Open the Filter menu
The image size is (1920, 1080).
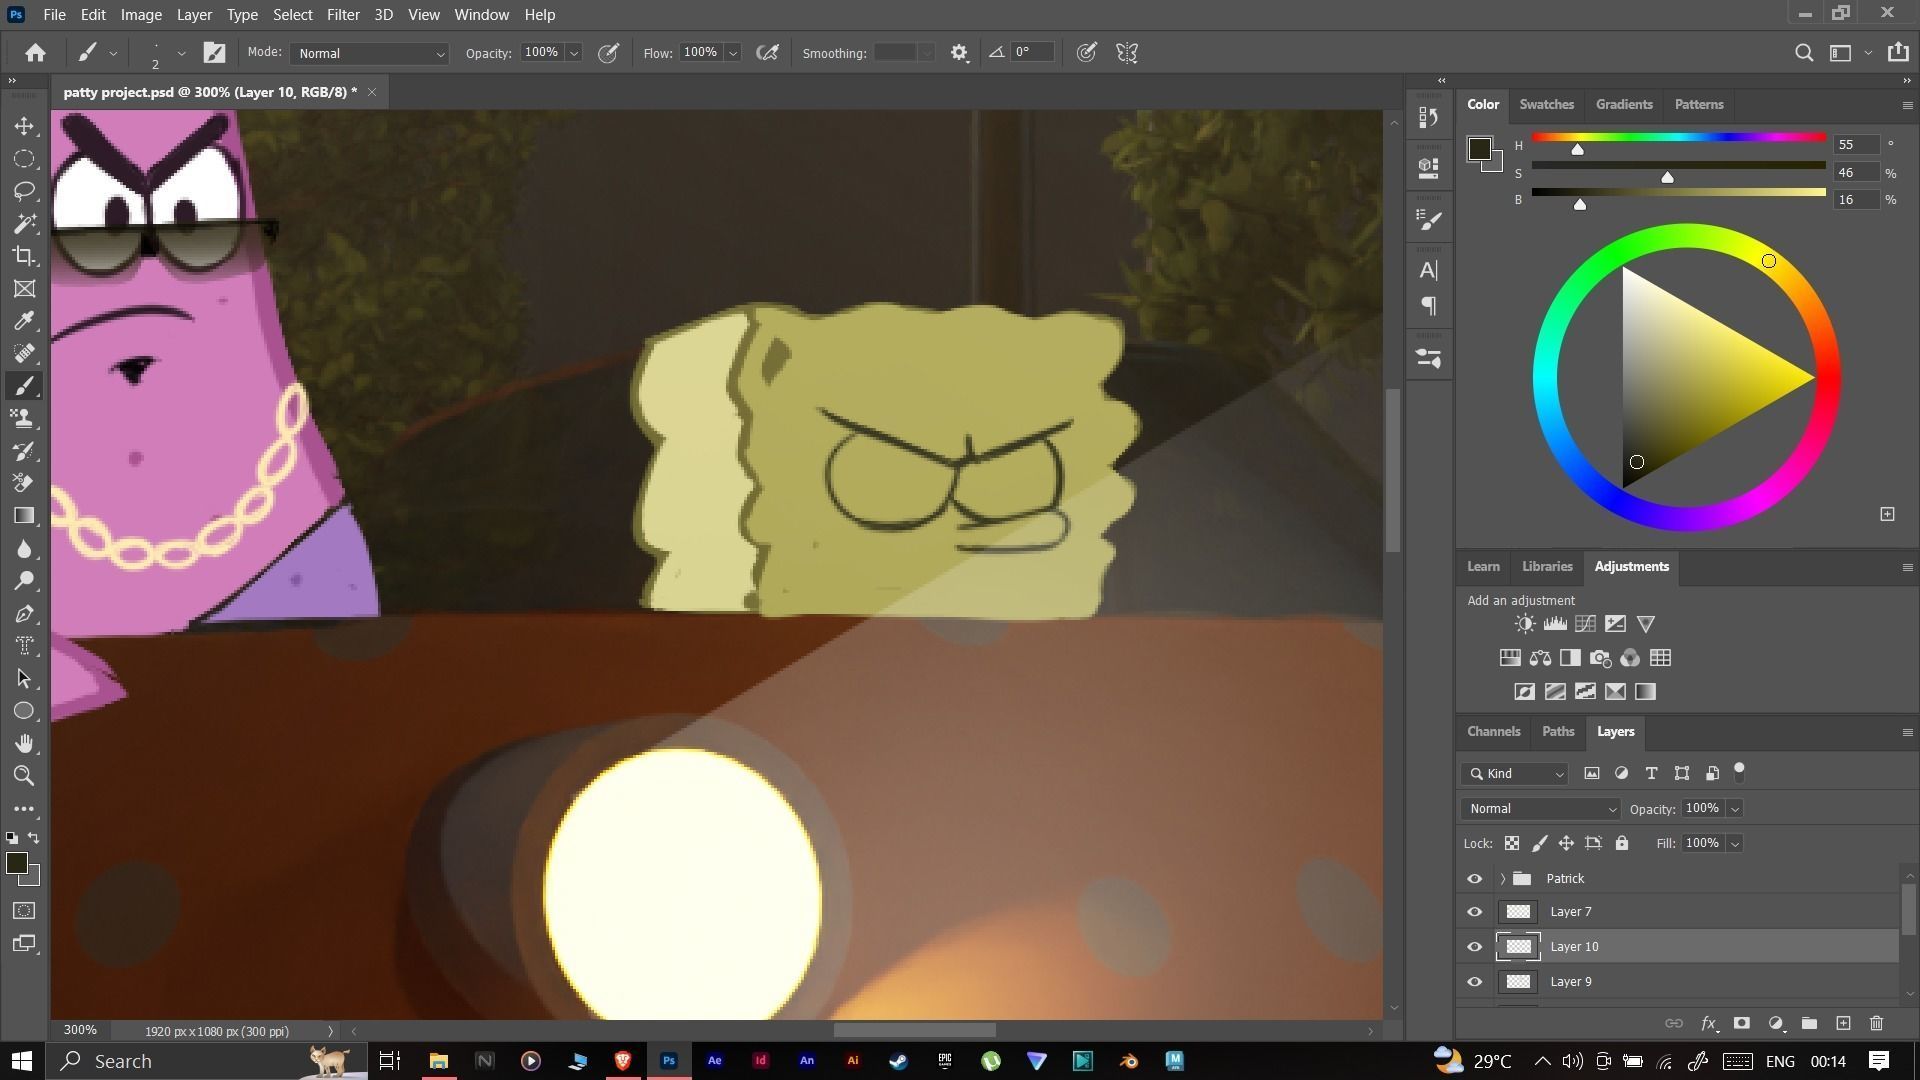[x=343, y=15]
